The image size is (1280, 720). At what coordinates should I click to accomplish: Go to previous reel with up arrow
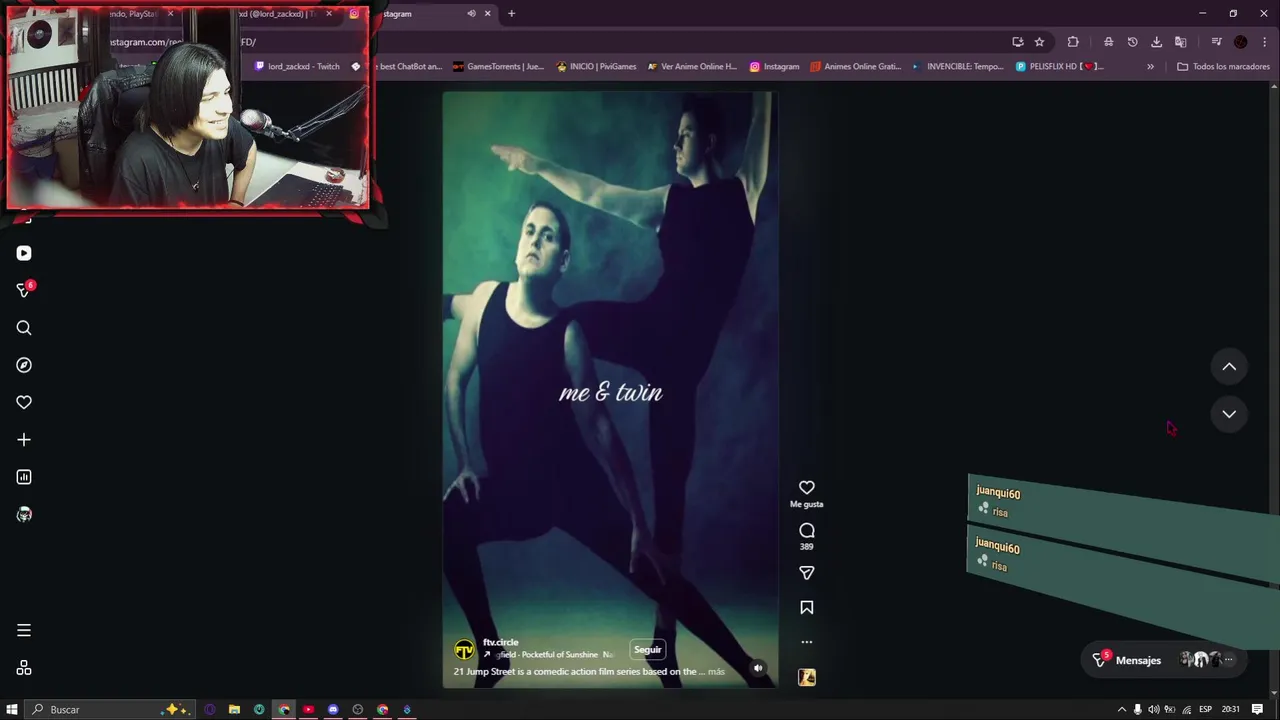[x=1229, y=367]
